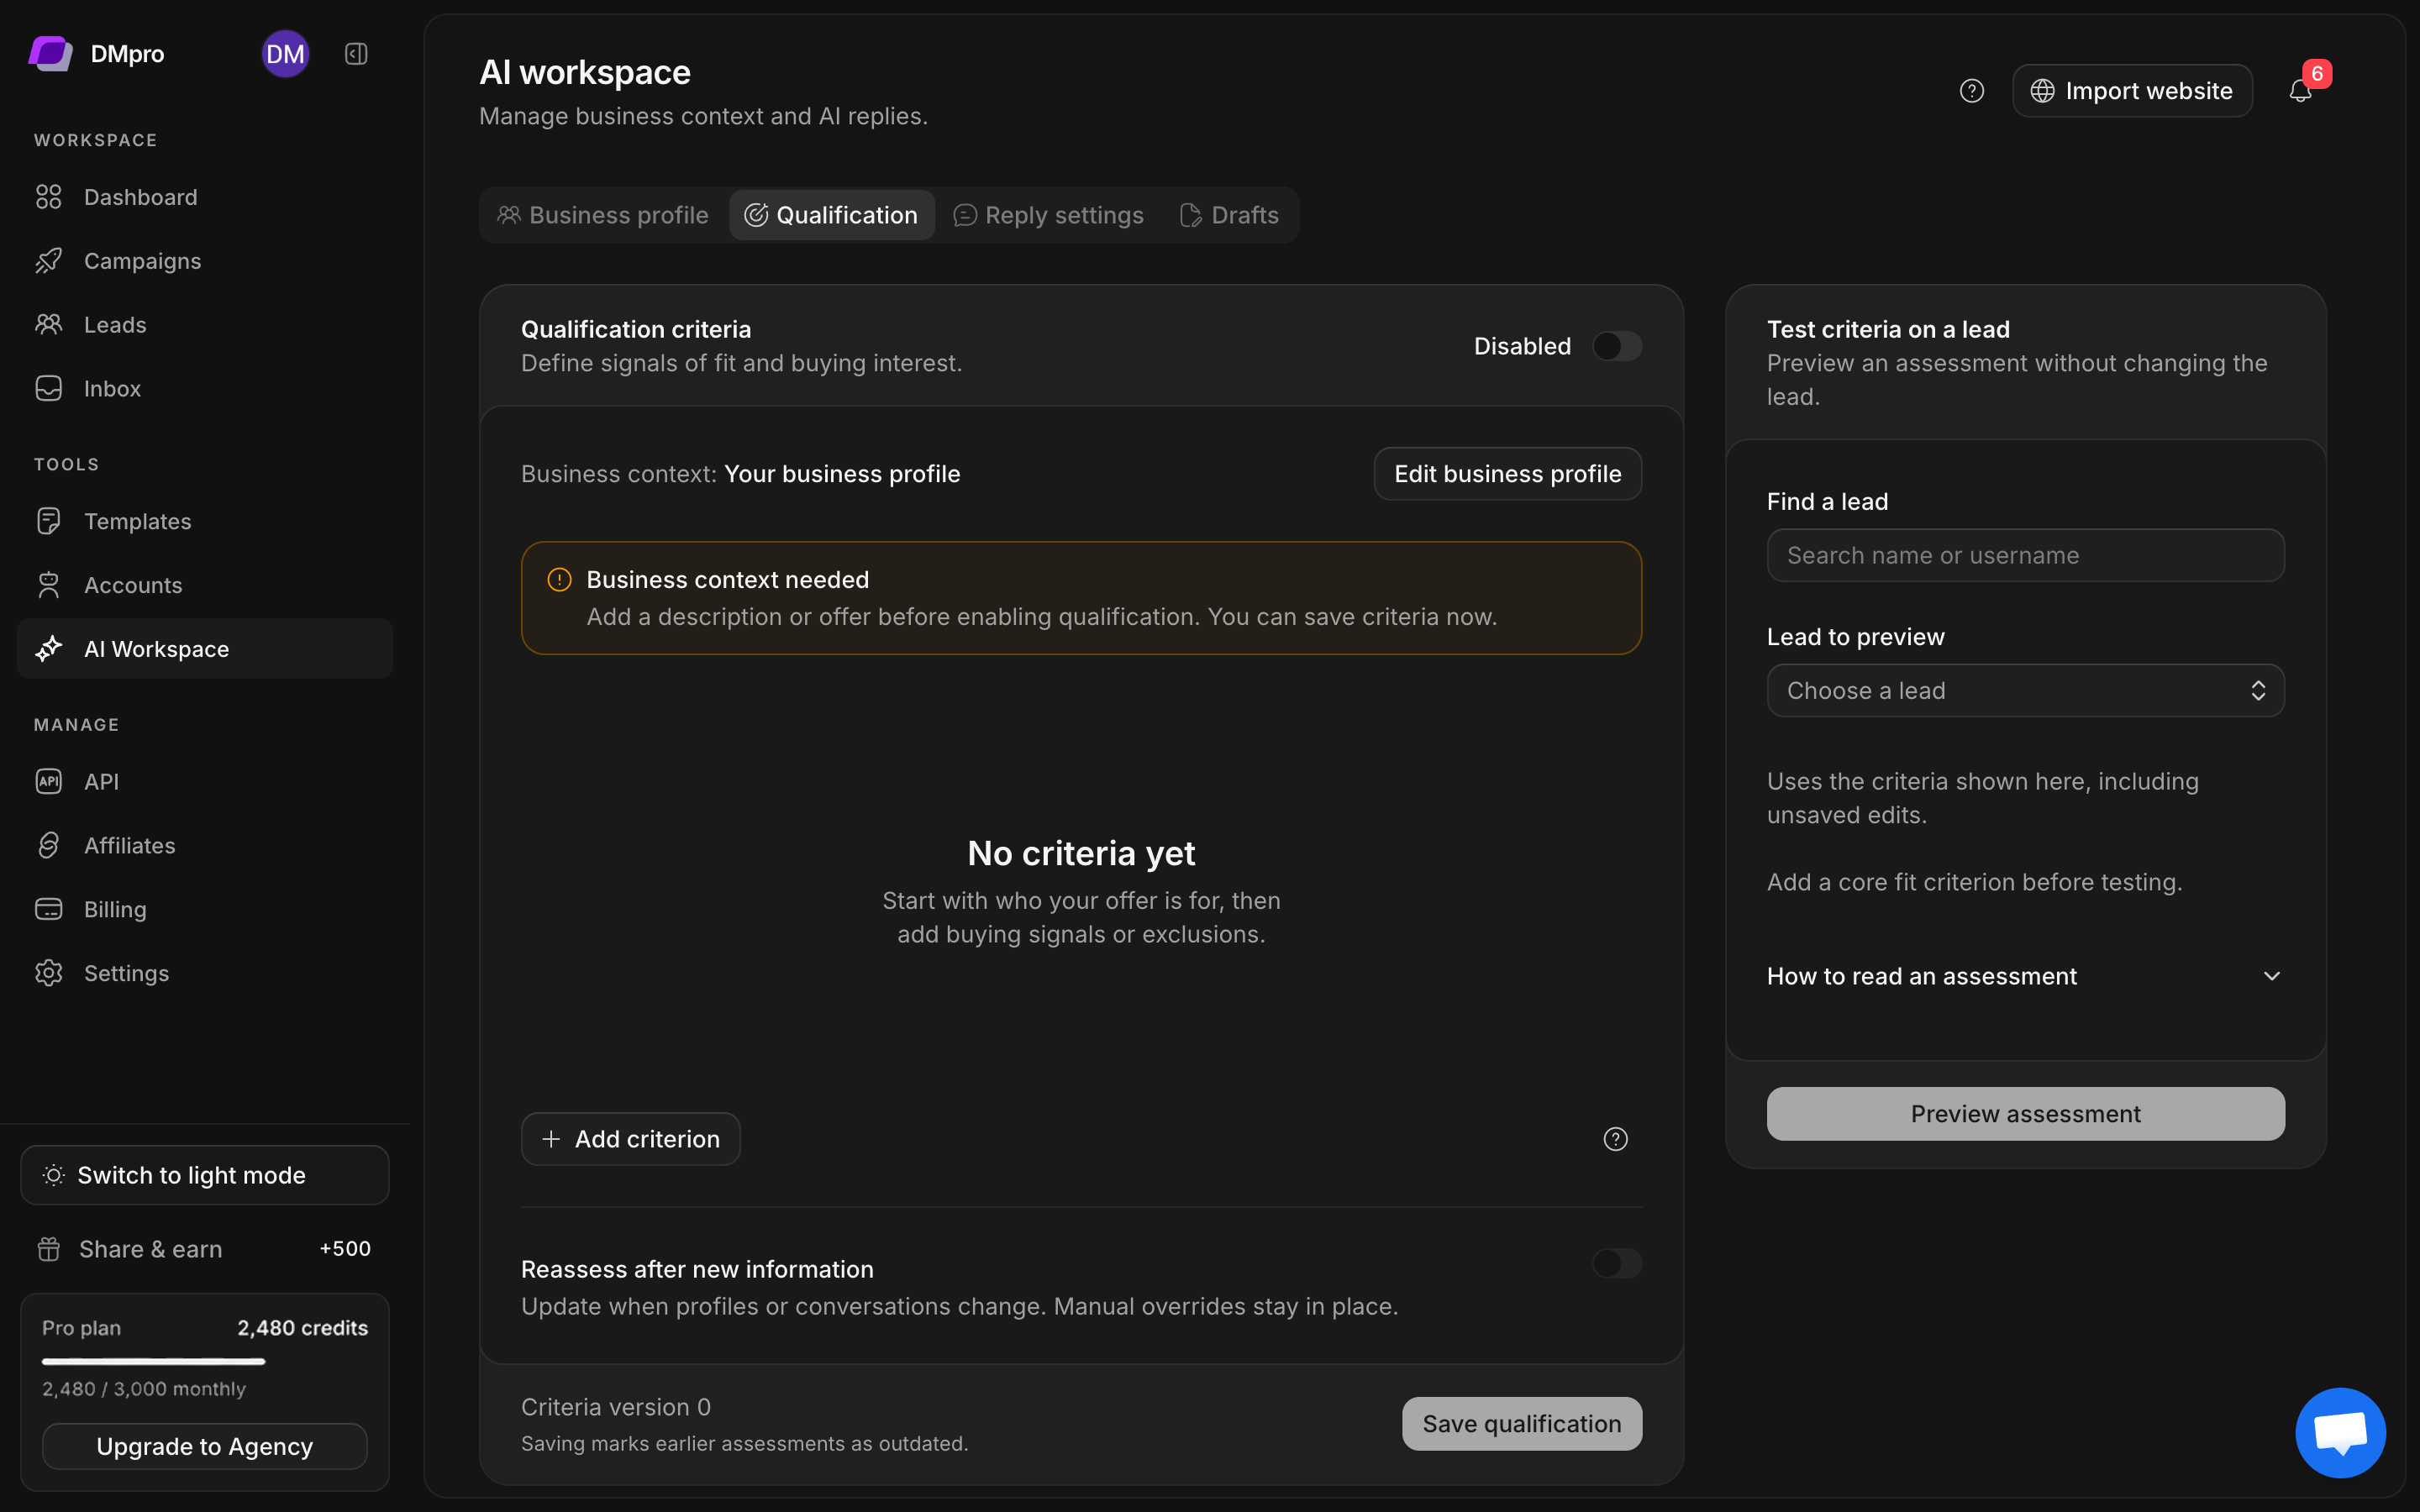Click Add criterion button

[x=630, y=1139]
